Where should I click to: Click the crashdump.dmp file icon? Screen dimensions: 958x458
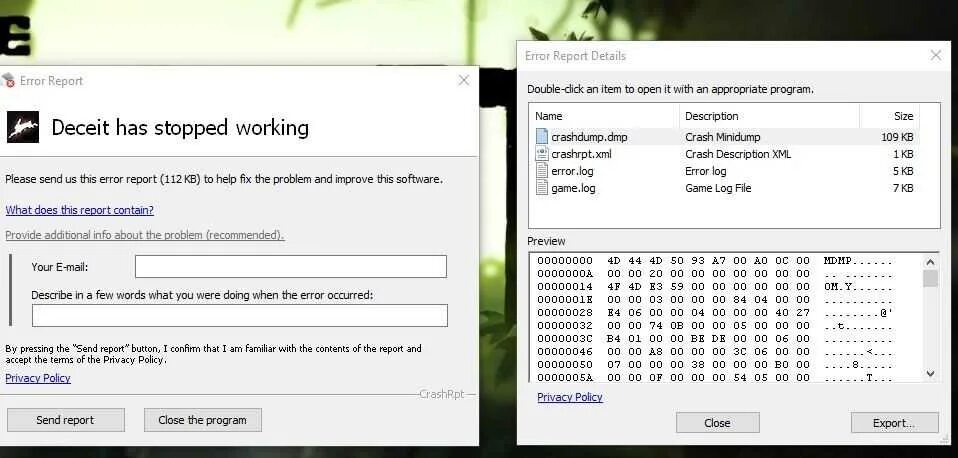[x=541, y=136]
